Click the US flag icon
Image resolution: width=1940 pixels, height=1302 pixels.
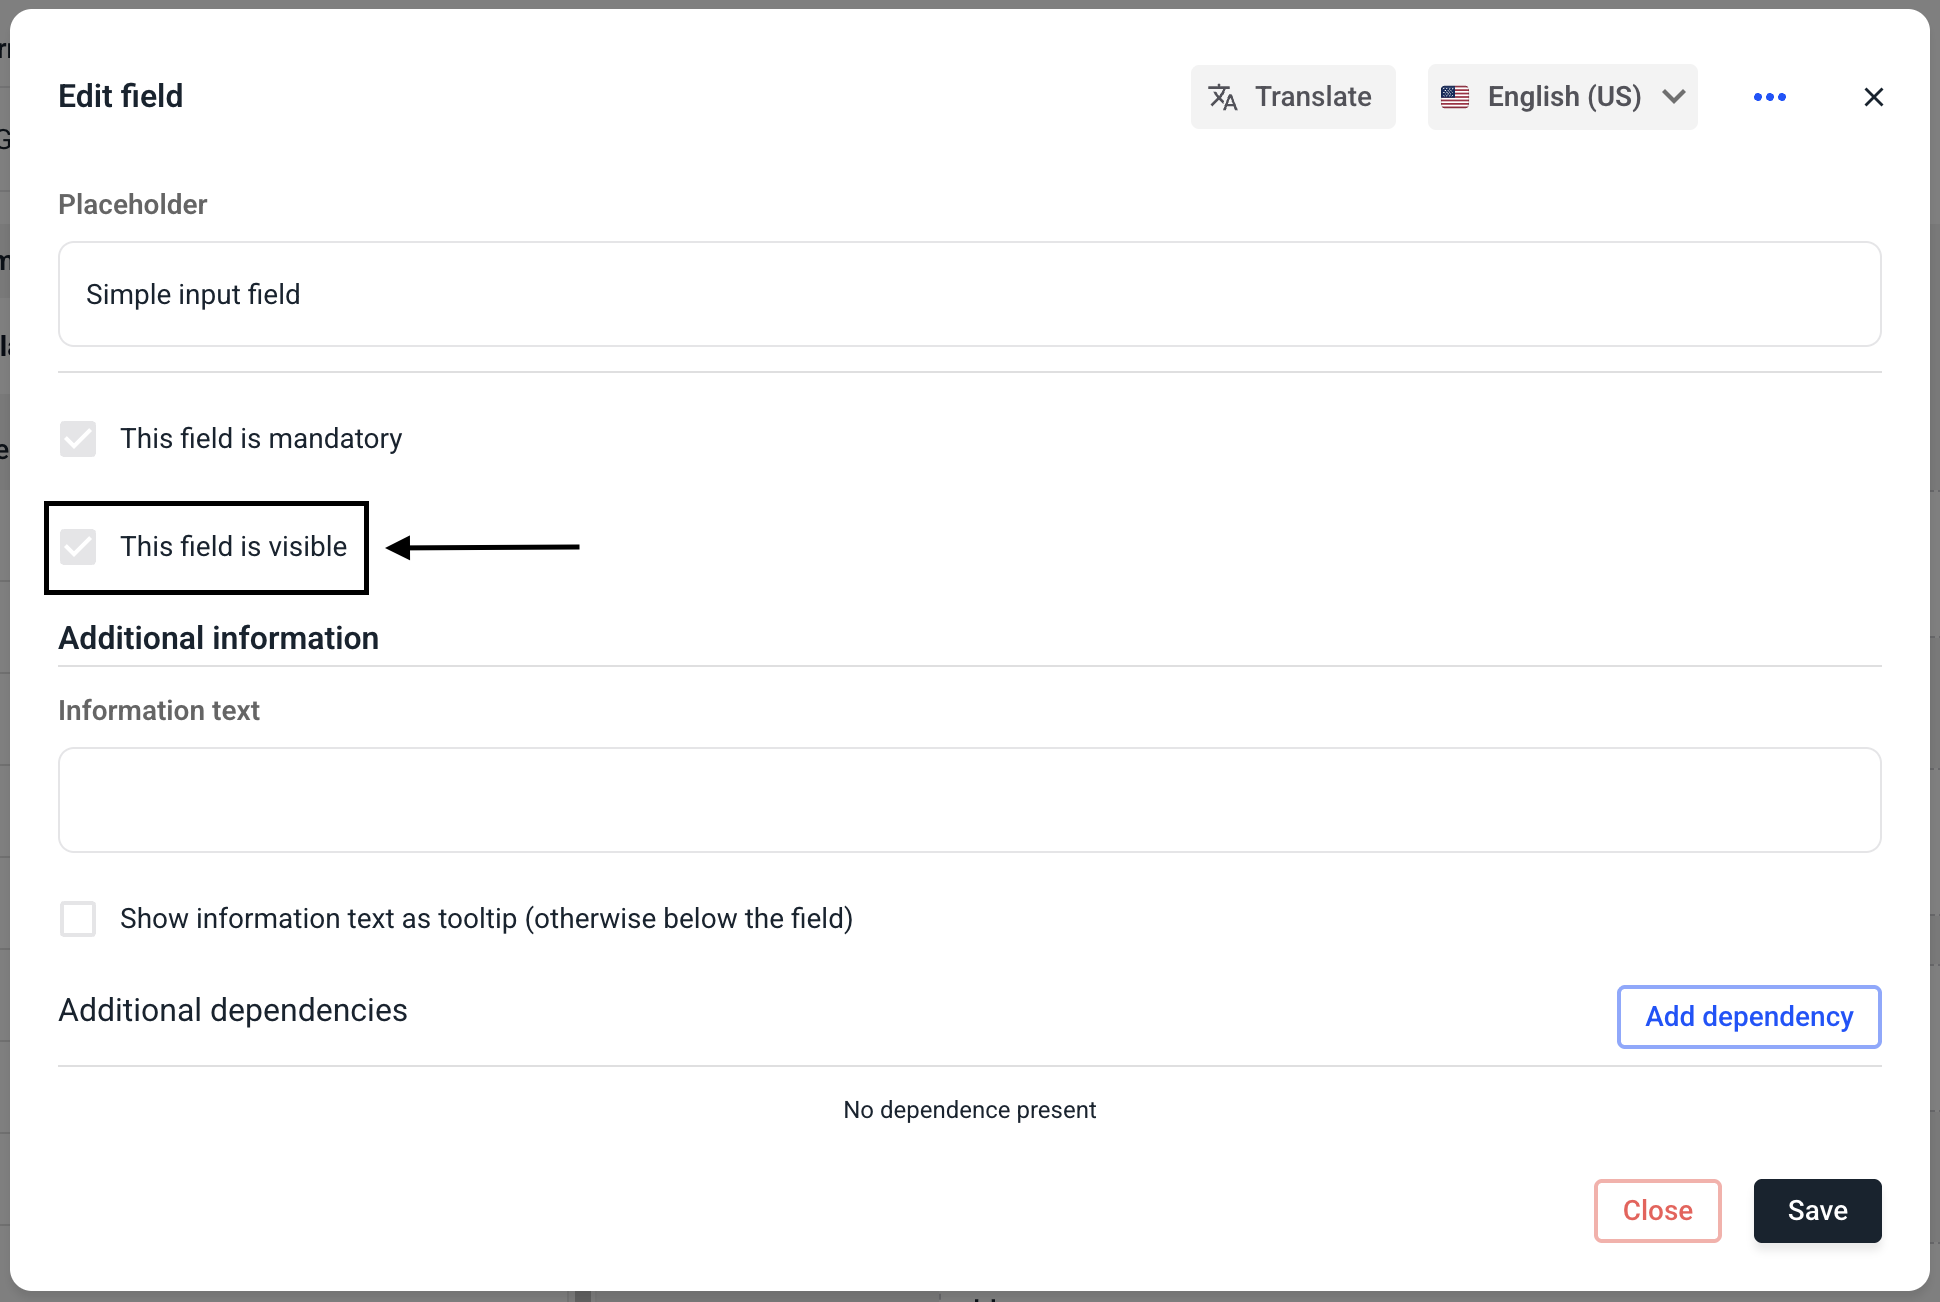click(1455, 97)
